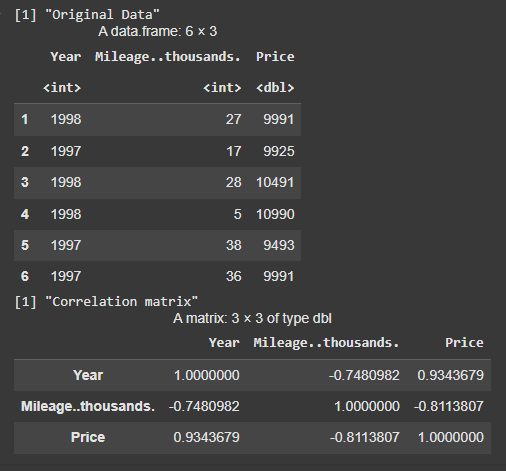The width and height of the screenshot is (506, 471).
Task: Select price 10491 in row 3
Action: [275, 182]
